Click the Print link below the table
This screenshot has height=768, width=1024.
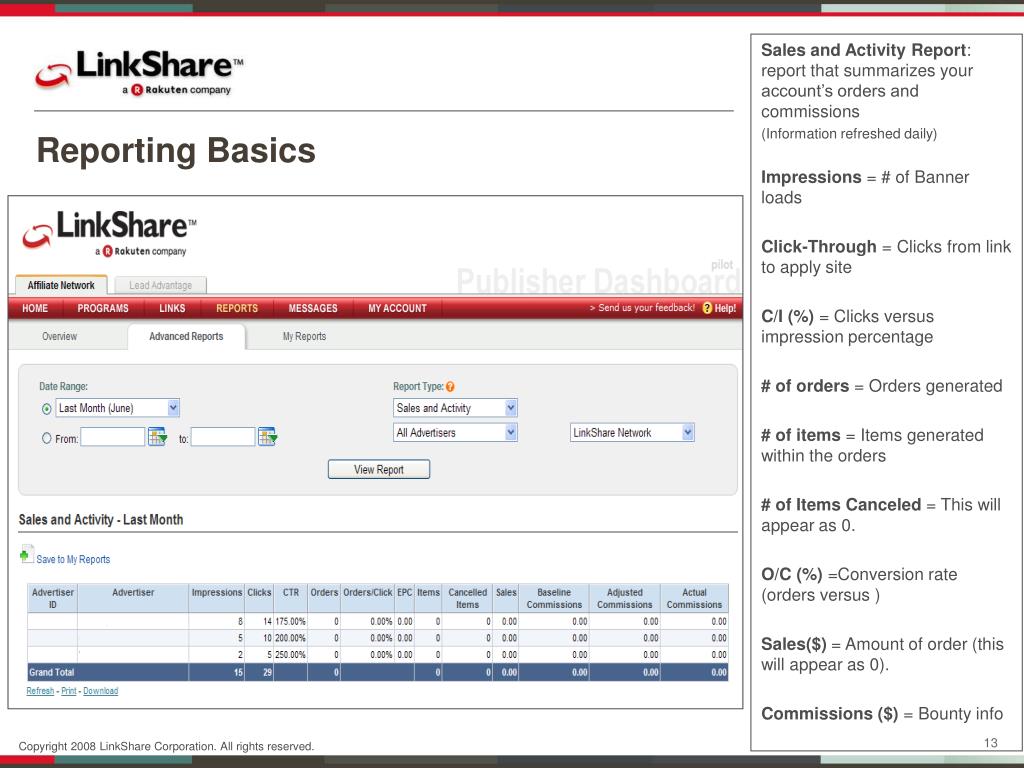pyautogui.click(x=69, y=691)
